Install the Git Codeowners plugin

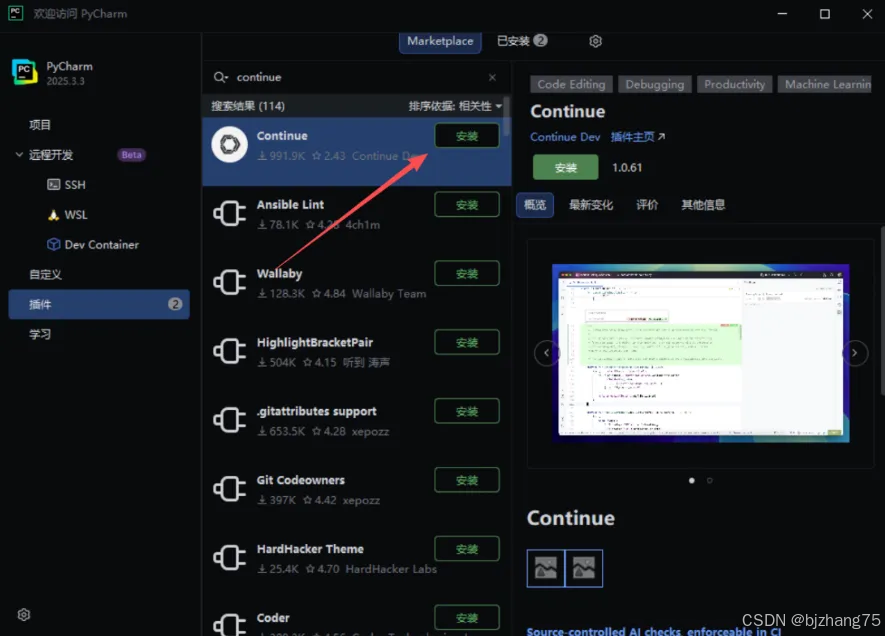(467, 480)
